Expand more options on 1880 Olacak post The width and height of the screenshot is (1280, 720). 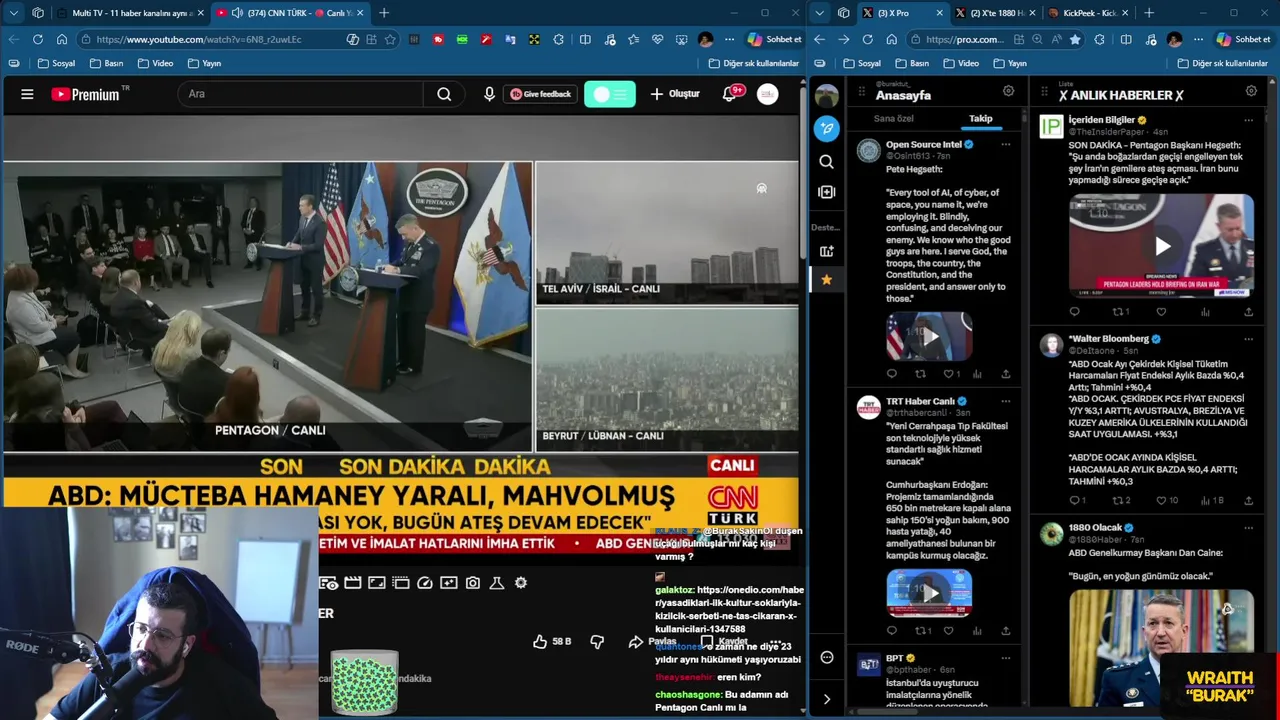[x=1248, y=528]
